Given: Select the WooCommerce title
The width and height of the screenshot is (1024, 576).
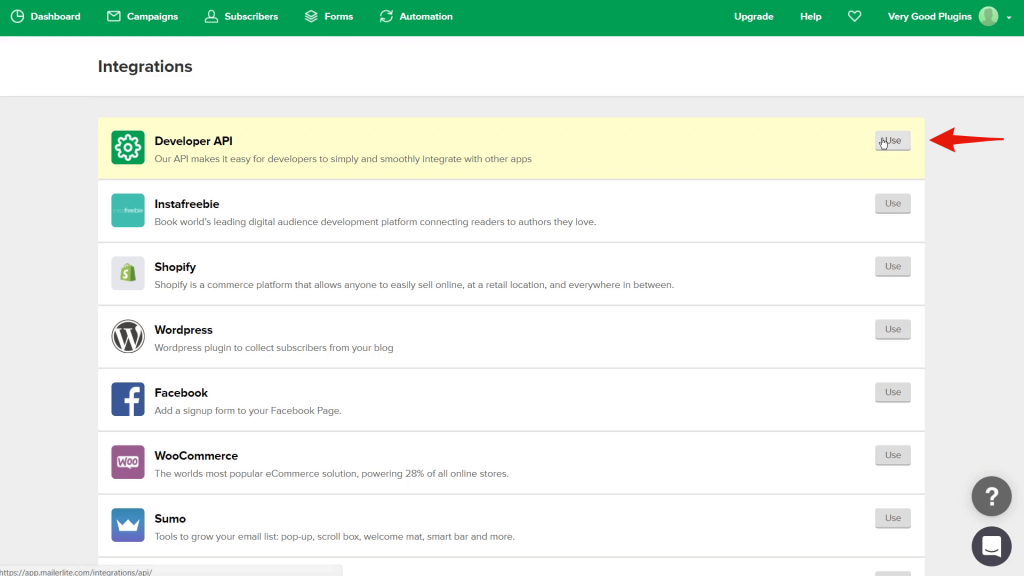Looking at the screenshot, I should (x=196, y=456).
